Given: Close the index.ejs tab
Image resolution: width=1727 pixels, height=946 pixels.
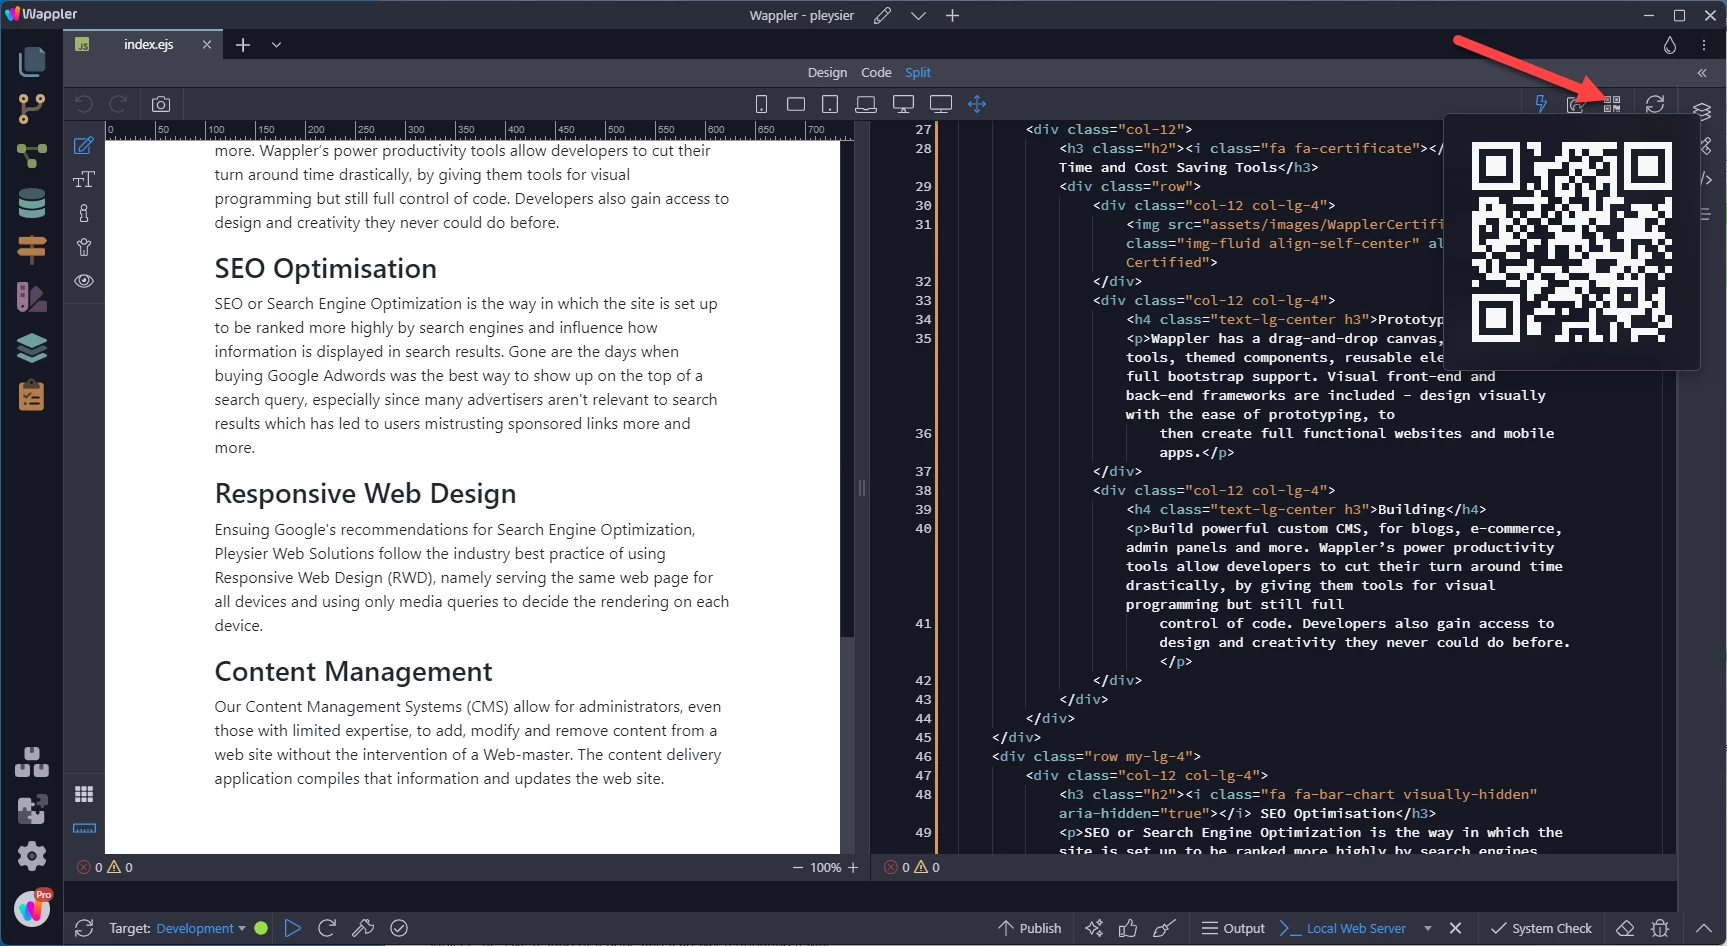Looking at the screenshot, I should [x=207, y=45].
